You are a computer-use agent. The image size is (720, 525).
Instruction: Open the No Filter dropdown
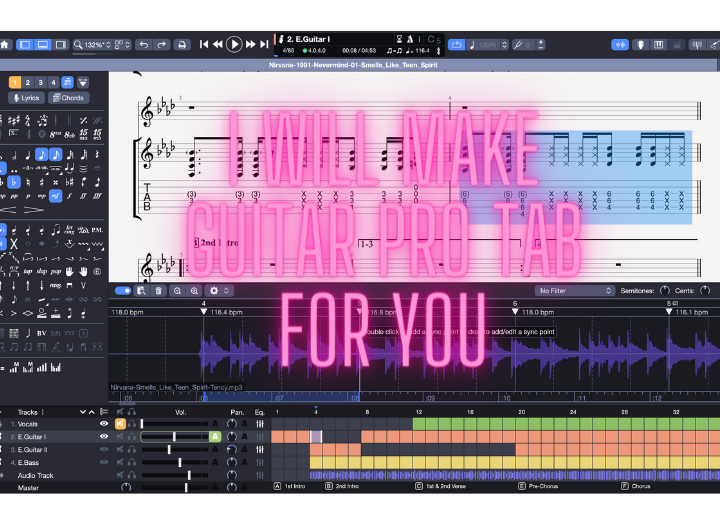(574, 291)
